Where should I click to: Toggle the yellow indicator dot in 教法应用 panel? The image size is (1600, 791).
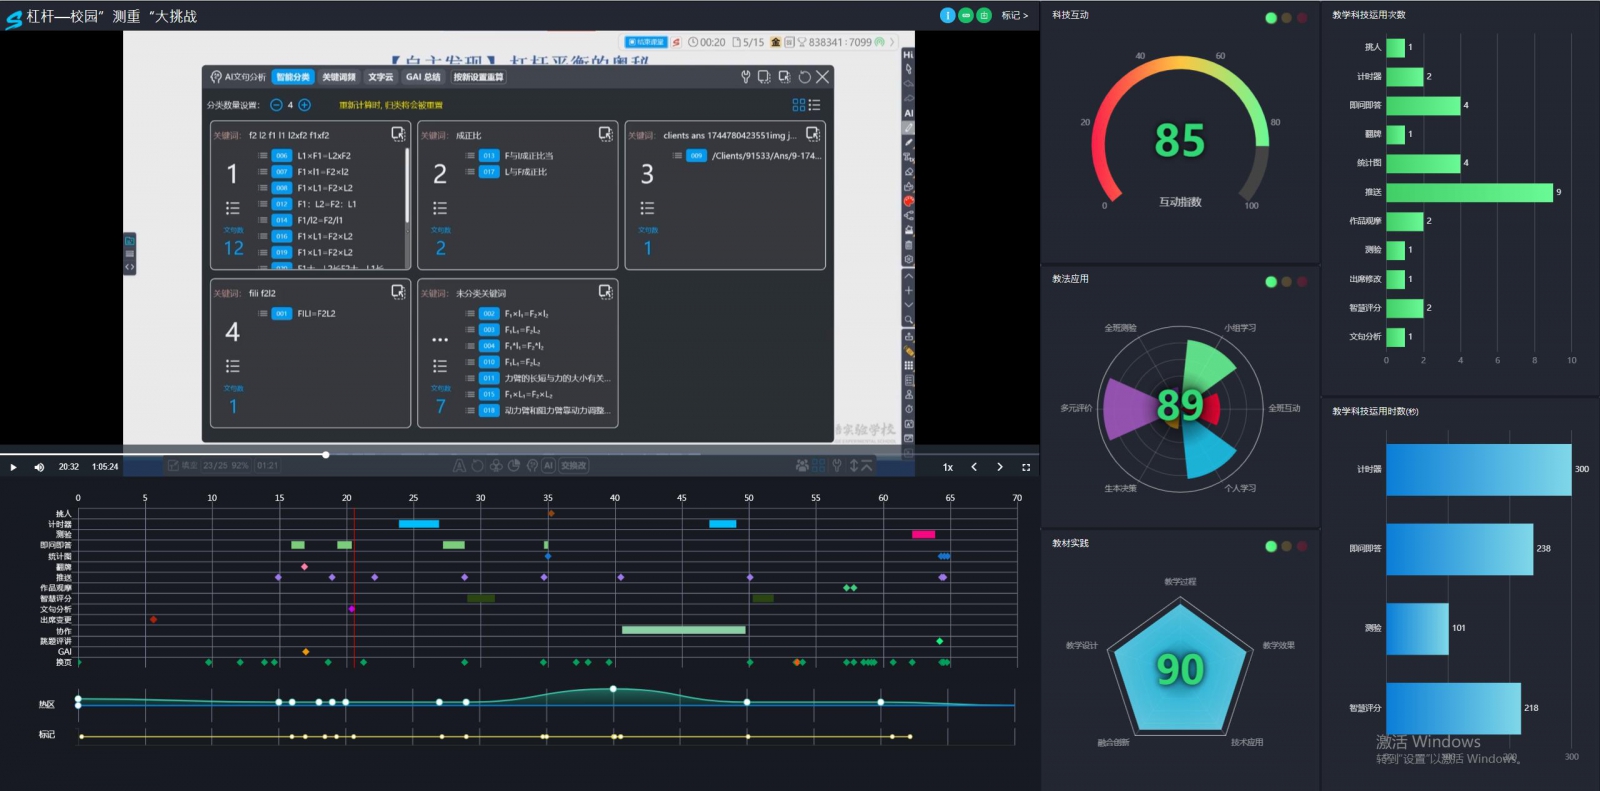coord(1286,282)
